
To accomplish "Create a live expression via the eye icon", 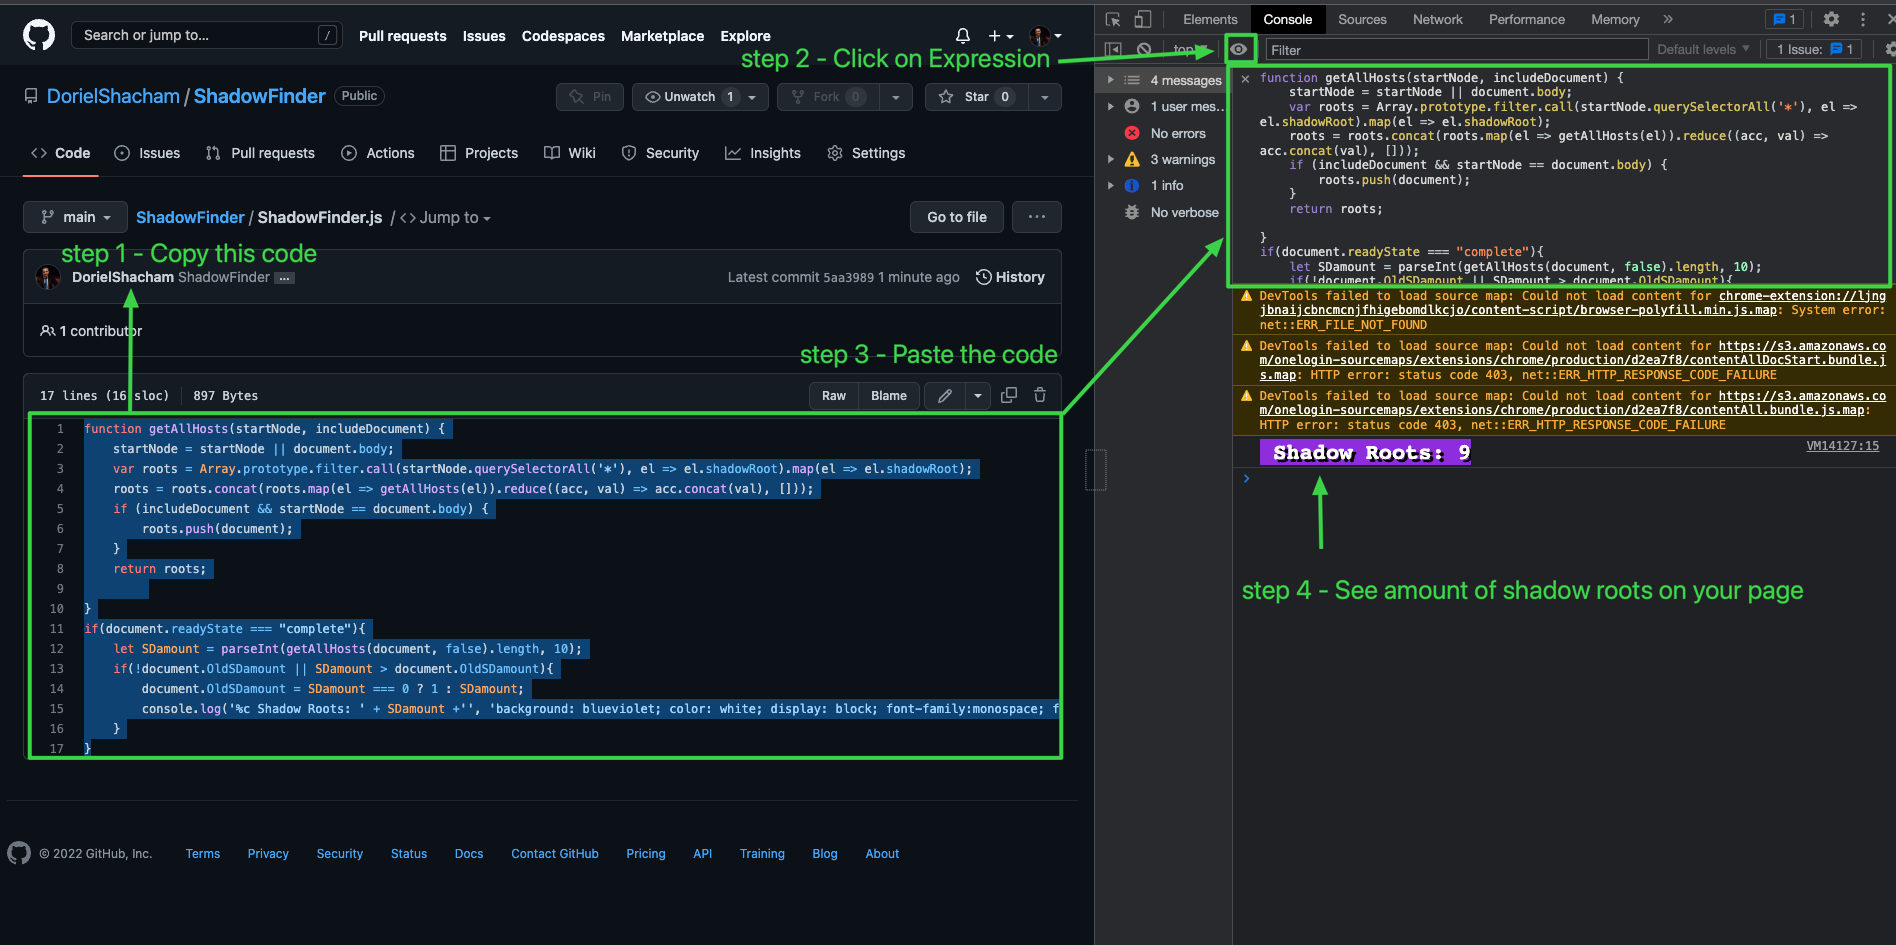I will pos(1240,48).
